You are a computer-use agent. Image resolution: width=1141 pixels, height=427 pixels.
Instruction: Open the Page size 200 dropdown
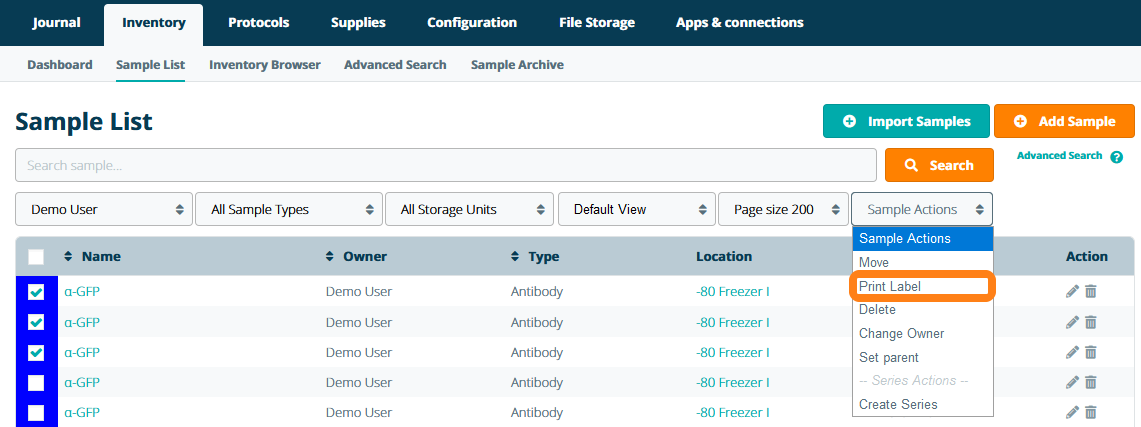point(782,210)
